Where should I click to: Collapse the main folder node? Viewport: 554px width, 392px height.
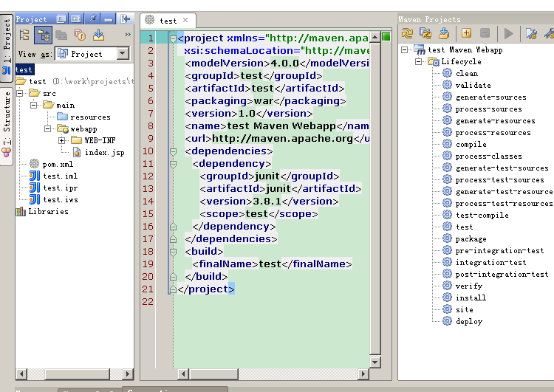(34, 105)
